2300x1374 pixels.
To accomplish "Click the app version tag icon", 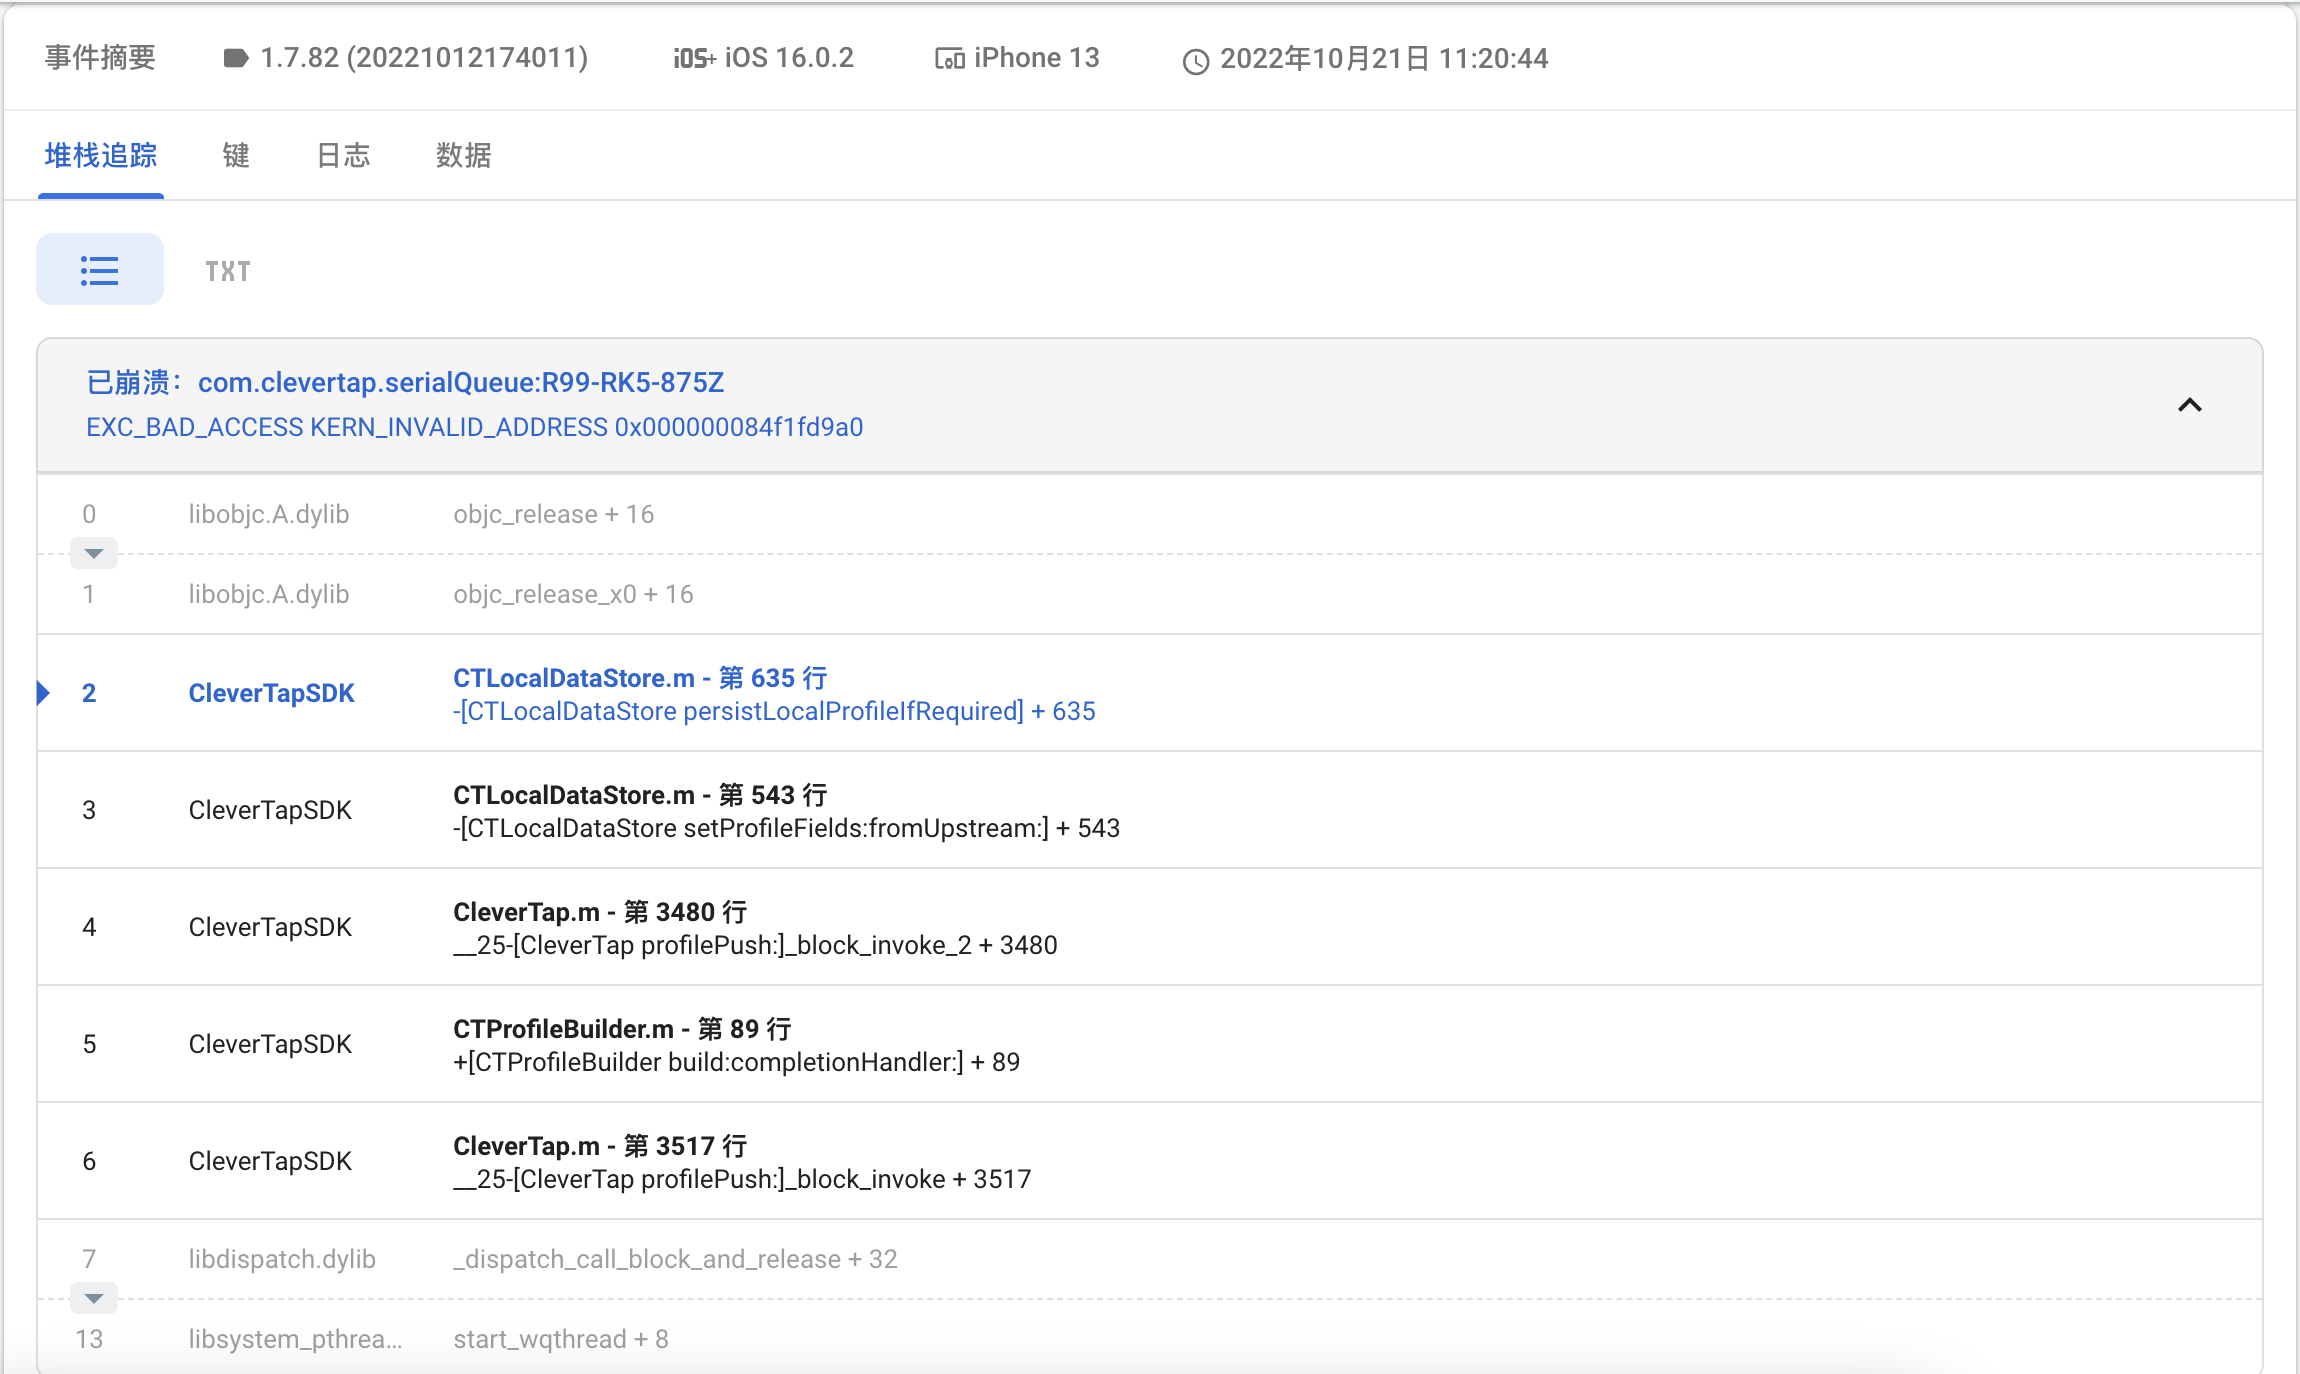I will coord(235,58).
